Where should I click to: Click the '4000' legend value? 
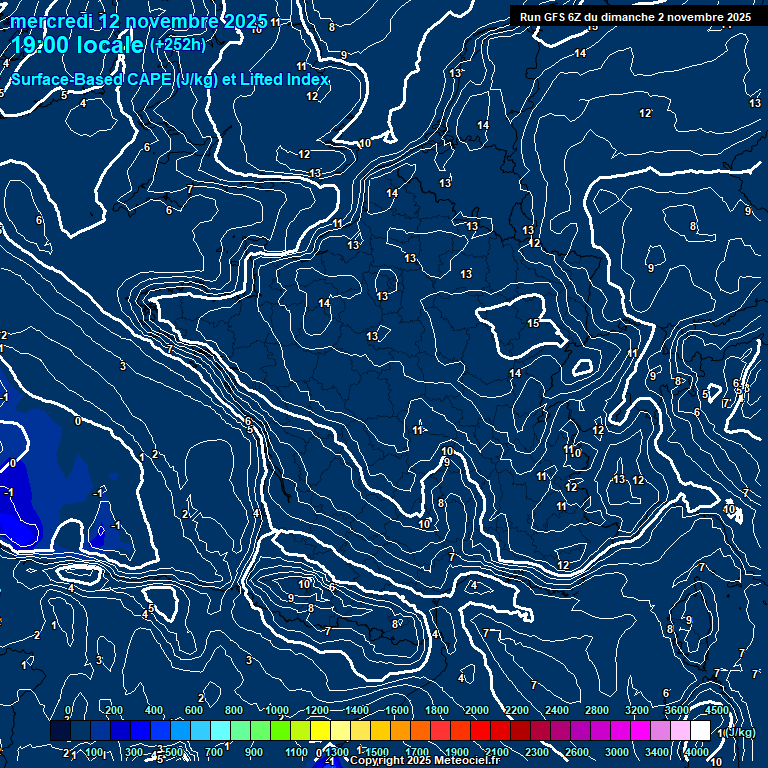coord(696,752)
